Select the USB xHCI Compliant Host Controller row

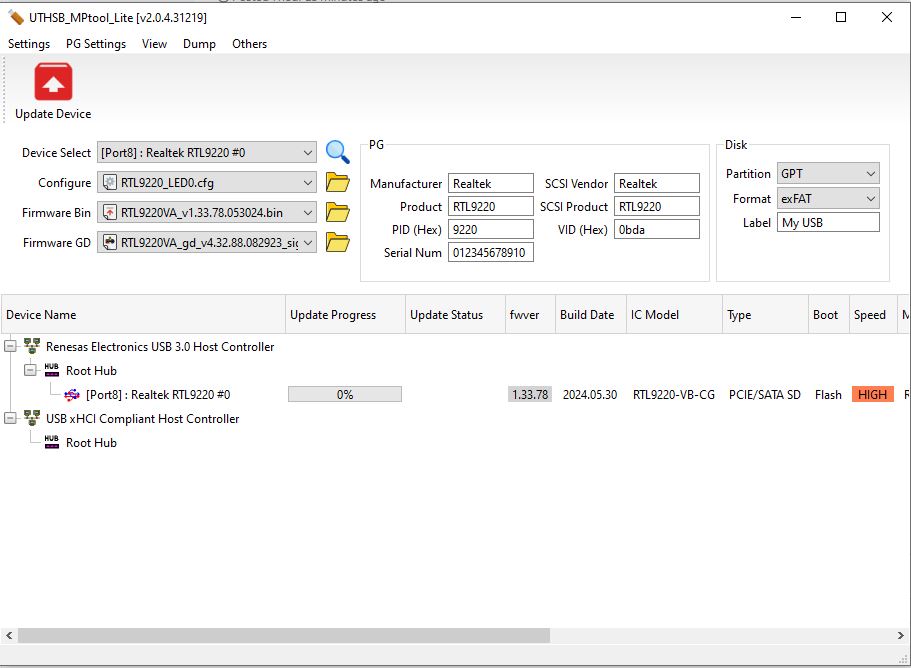point(142,419)
